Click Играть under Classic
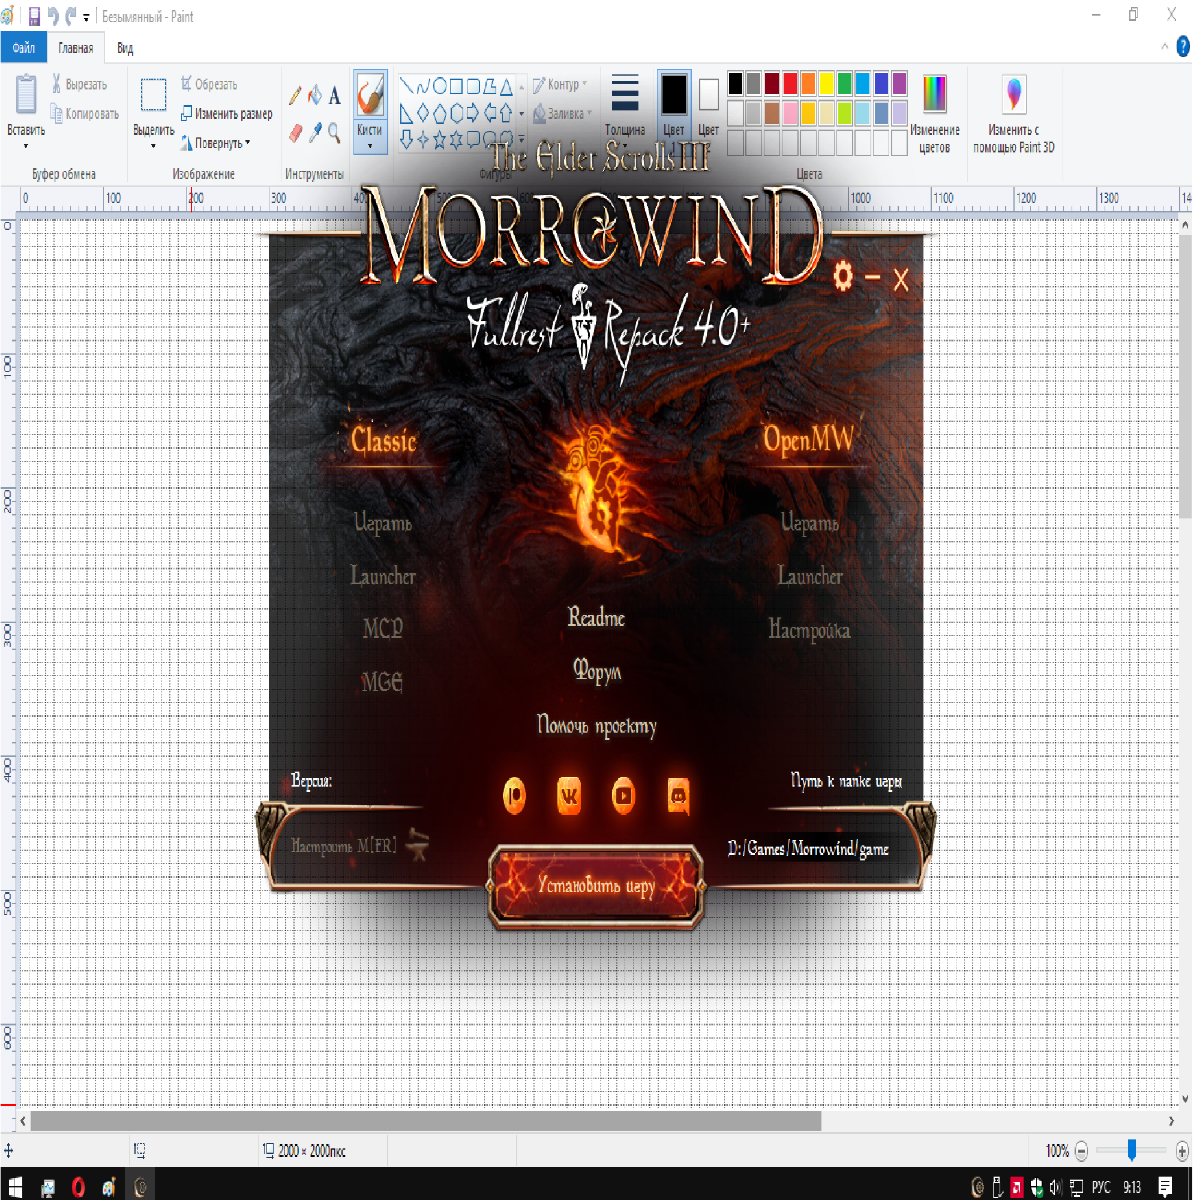Viewport: 1200px width, 1200px height. pyautogui.click(x=383, y=523)
